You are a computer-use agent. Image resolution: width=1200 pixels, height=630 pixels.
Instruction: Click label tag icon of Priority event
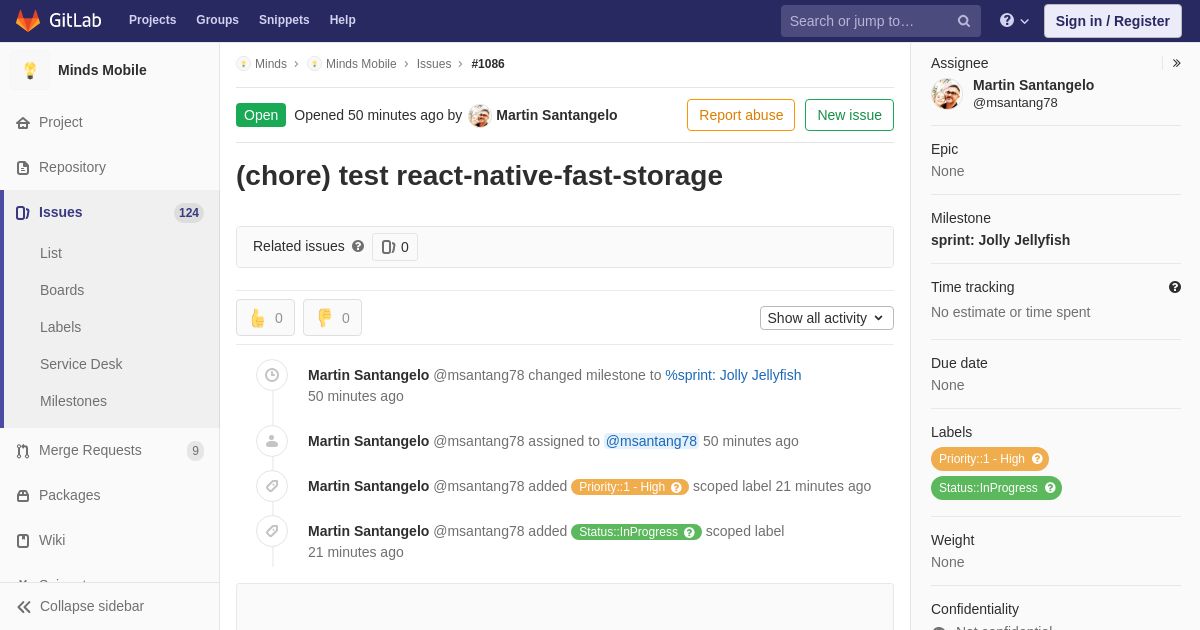272,486
